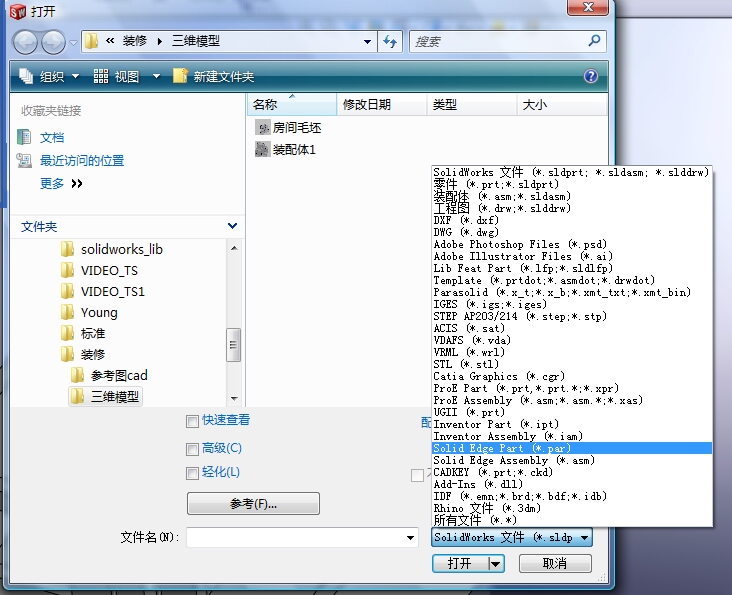Open the 最近访问的位置 link
Image resolution: width=732 pixels, height=595 pixels.
[x=82, y=161]
